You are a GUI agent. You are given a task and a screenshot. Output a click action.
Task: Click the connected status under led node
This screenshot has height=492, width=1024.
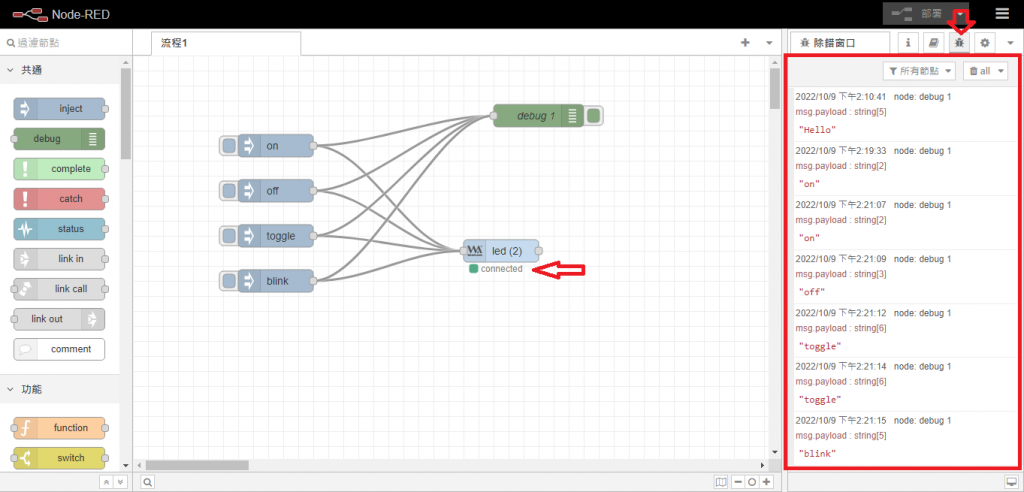point(496,269)
